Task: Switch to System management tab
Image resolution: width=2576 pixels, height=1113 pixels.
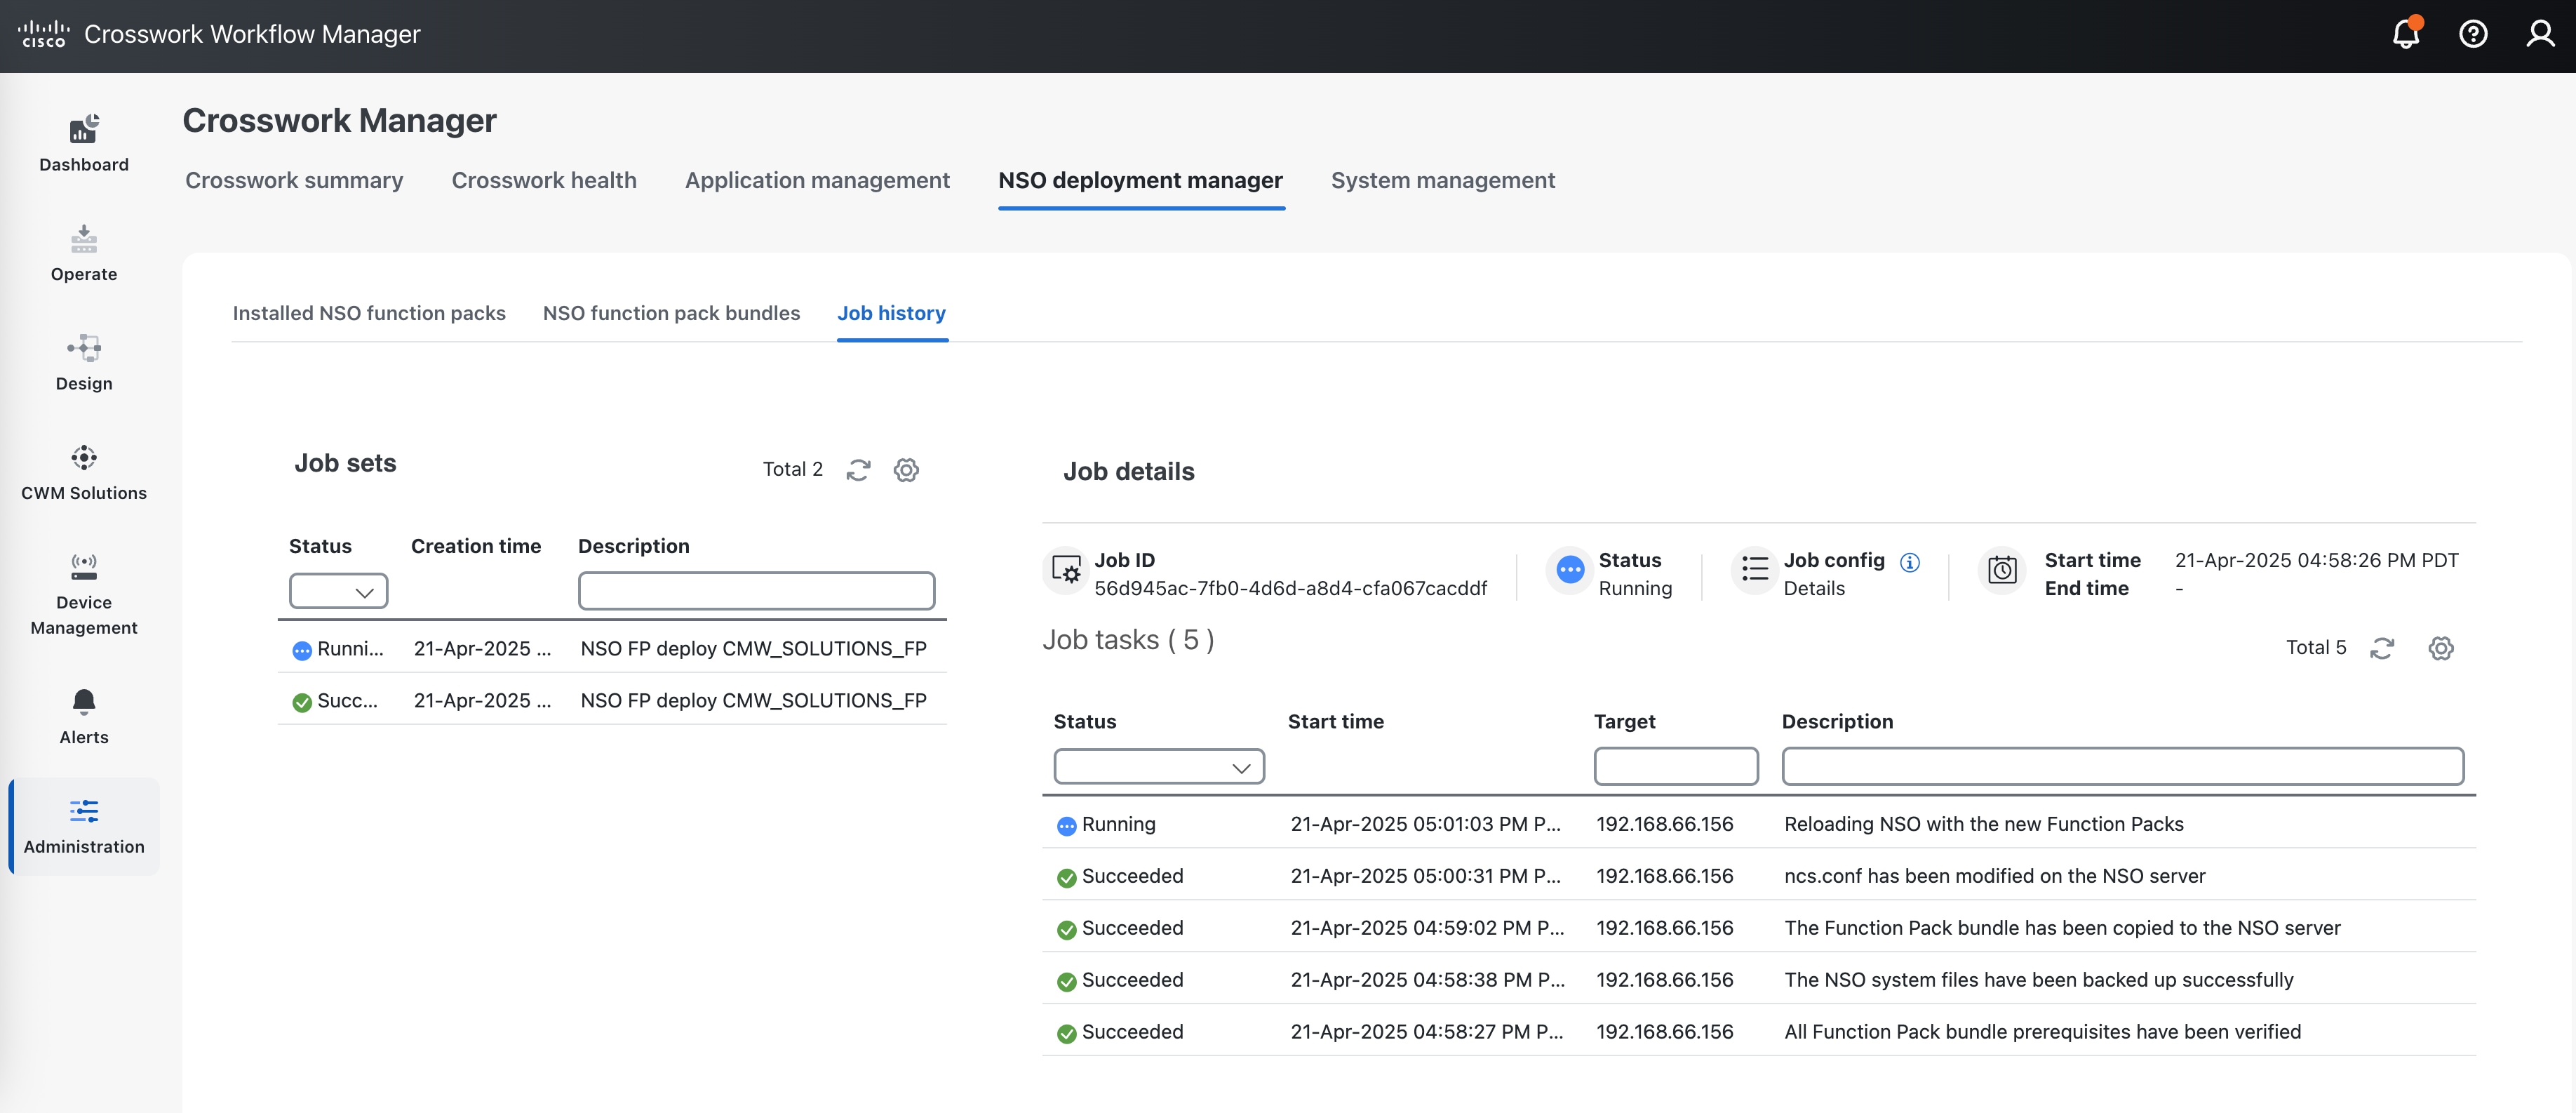Action: (x=1443, y=181)
